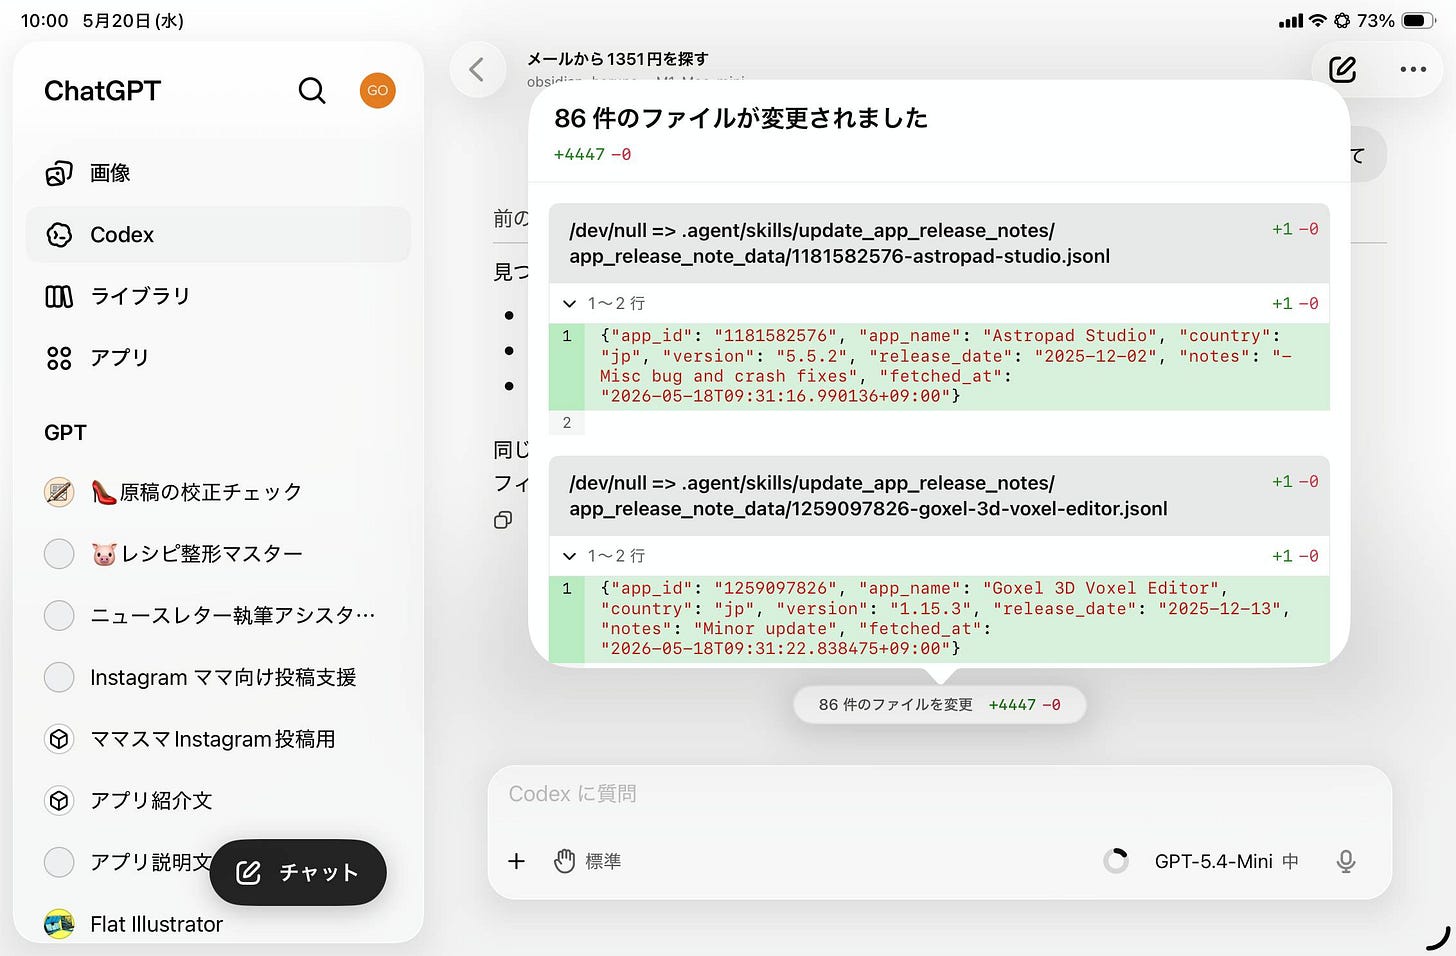Click the loading spinner in composer
This screenshot has width=1456, height=956.
[x=1116, y=861]
